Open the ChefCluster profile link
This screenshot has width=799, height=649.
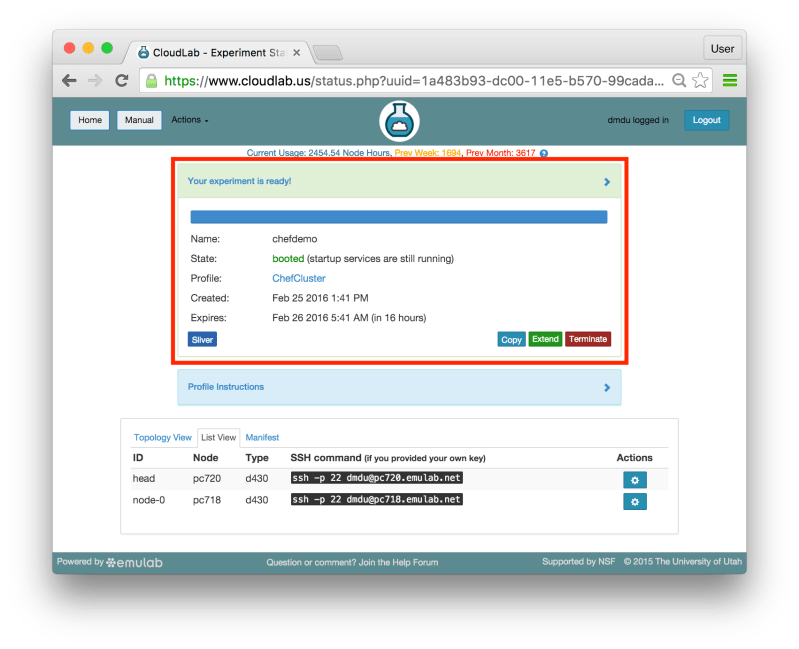tap(299, 278)
